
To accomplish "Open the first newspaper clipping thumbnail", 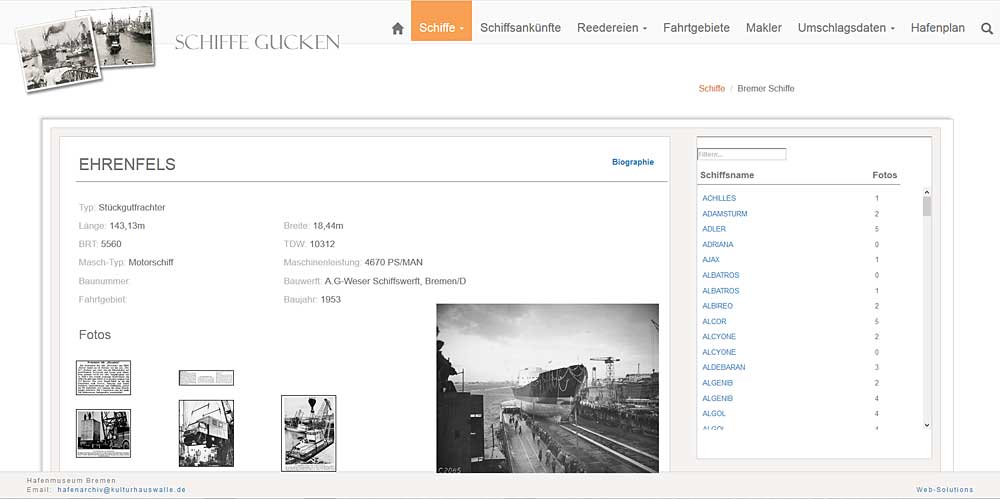I will click(x=103, y=378).
